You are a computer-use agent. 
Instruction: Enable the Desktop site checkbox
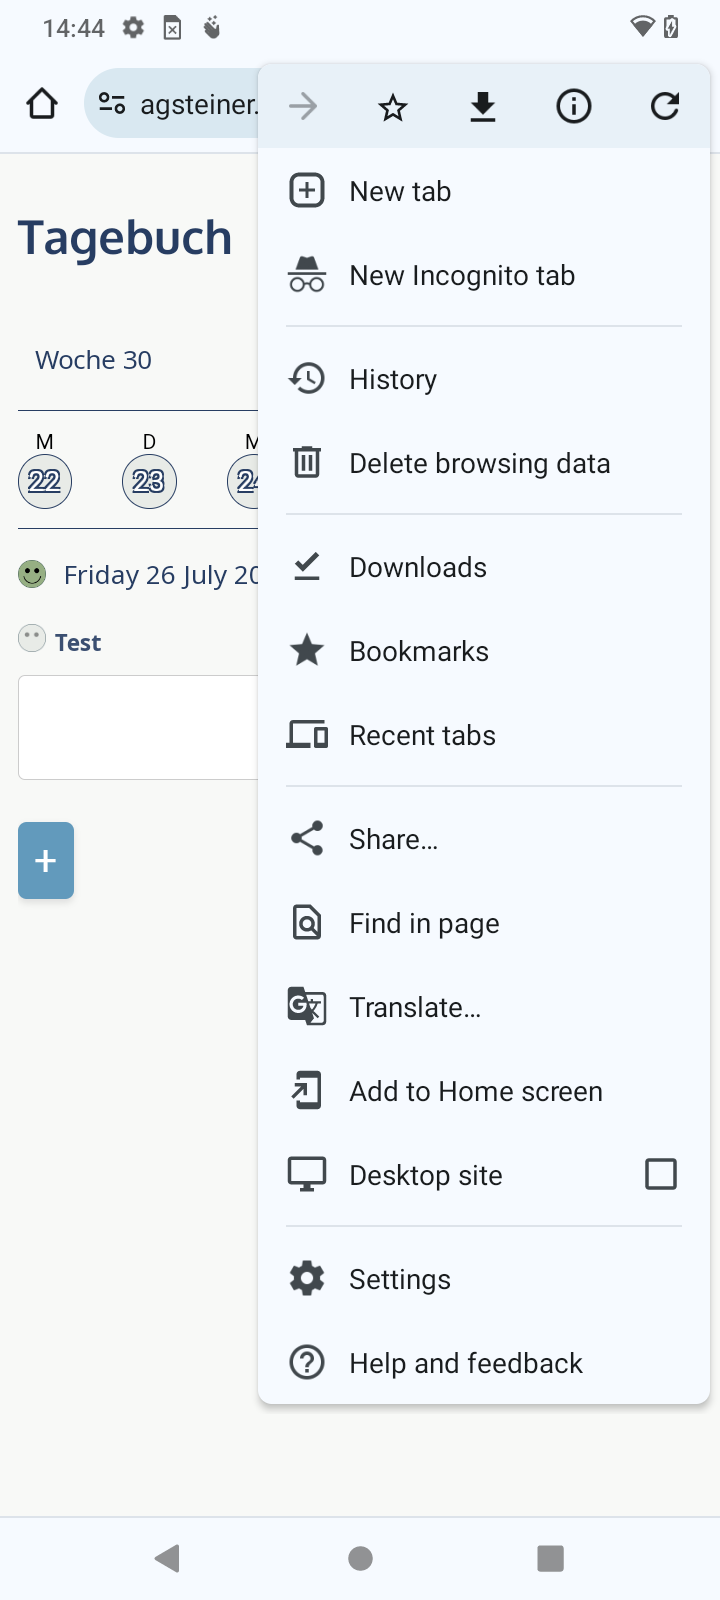pos(661,1174)
